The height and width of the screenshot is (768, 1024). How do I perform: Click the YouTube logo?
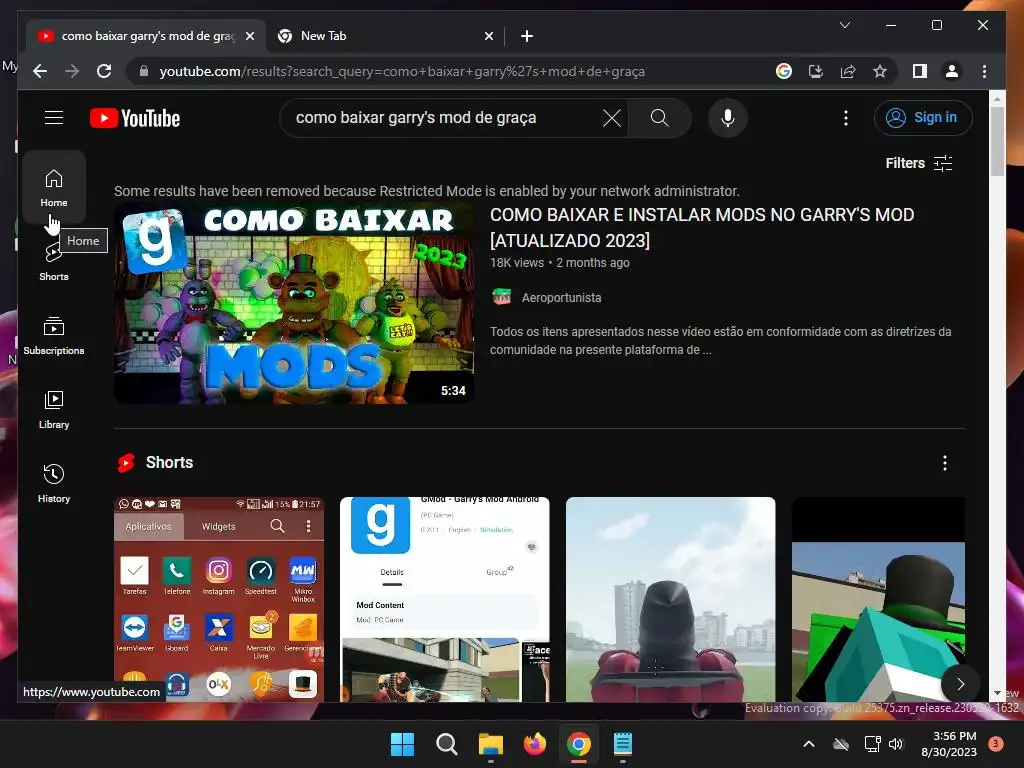[x=135, y=118]
